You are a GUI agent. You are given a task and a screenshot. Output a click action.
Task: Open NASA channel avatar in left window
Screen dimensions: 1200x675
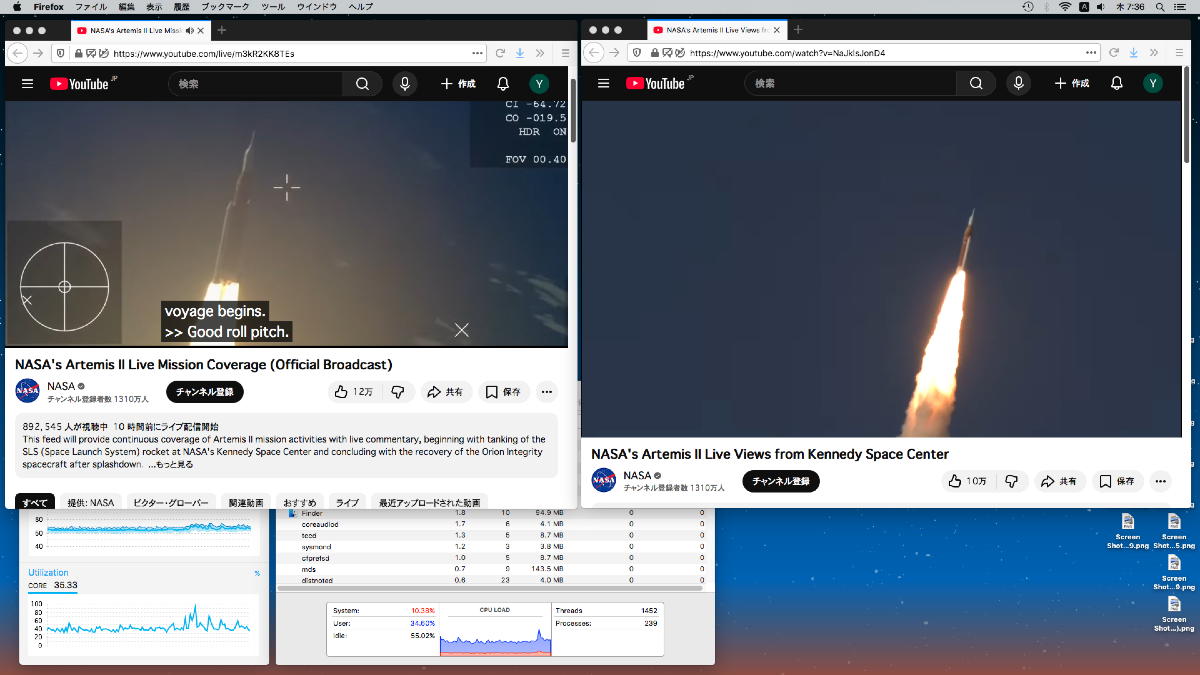coord(28,391)
